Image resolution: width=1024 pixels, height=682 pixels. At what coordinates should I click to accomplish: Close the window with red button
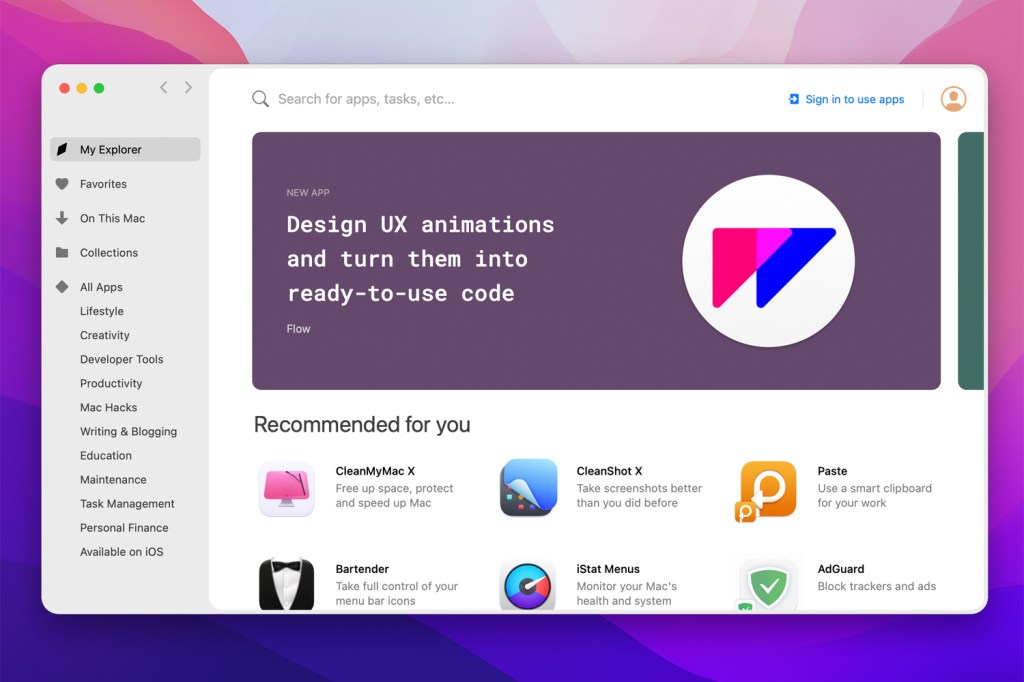(x=65, y=88)
